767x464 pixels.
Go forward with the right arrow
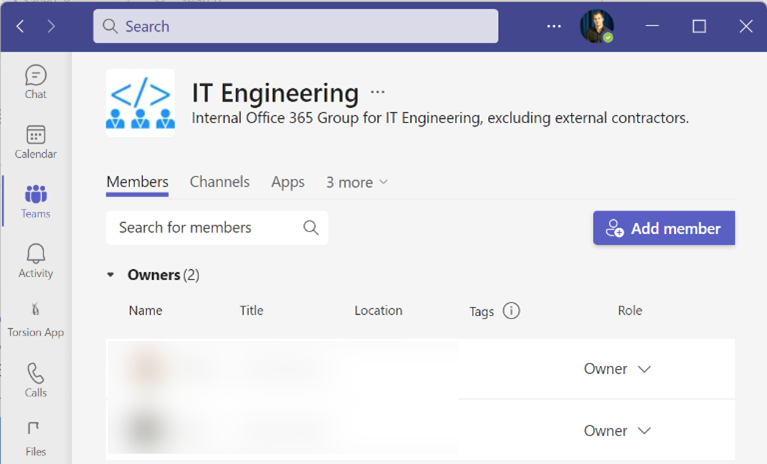pyautogui.click(x=51, y=26)
